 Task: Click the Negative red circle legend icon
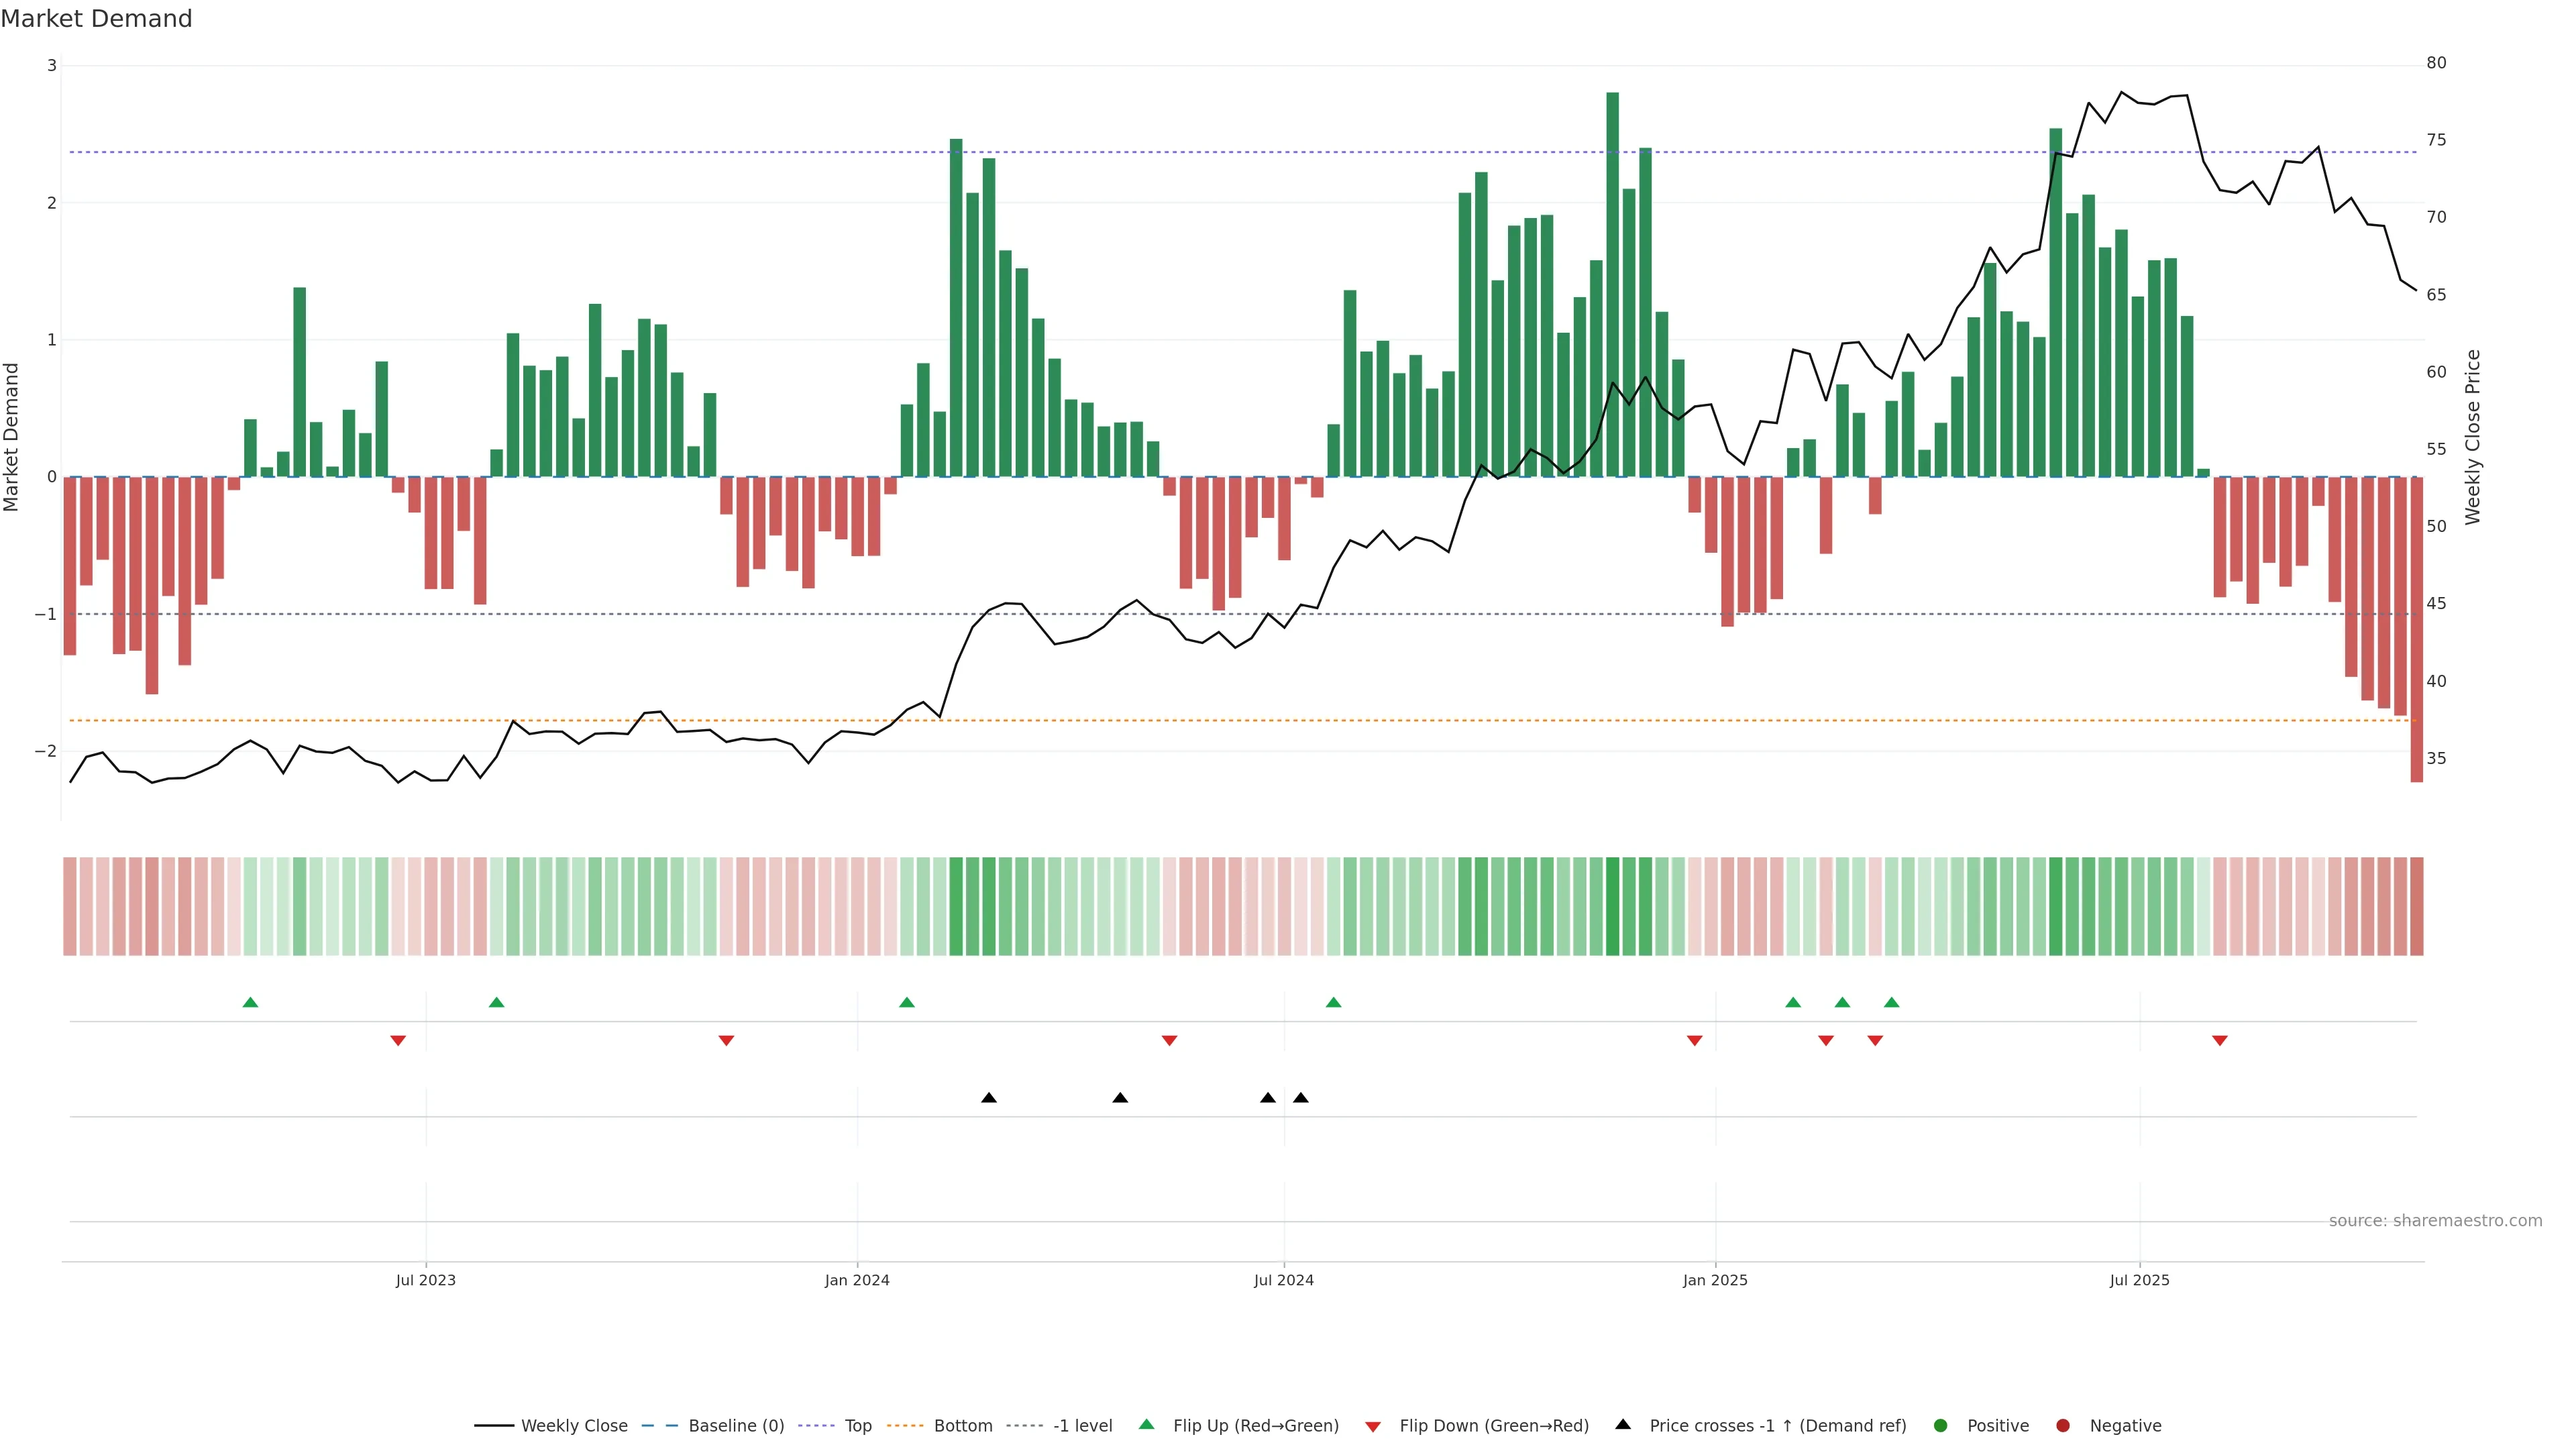[2063, 1426]
